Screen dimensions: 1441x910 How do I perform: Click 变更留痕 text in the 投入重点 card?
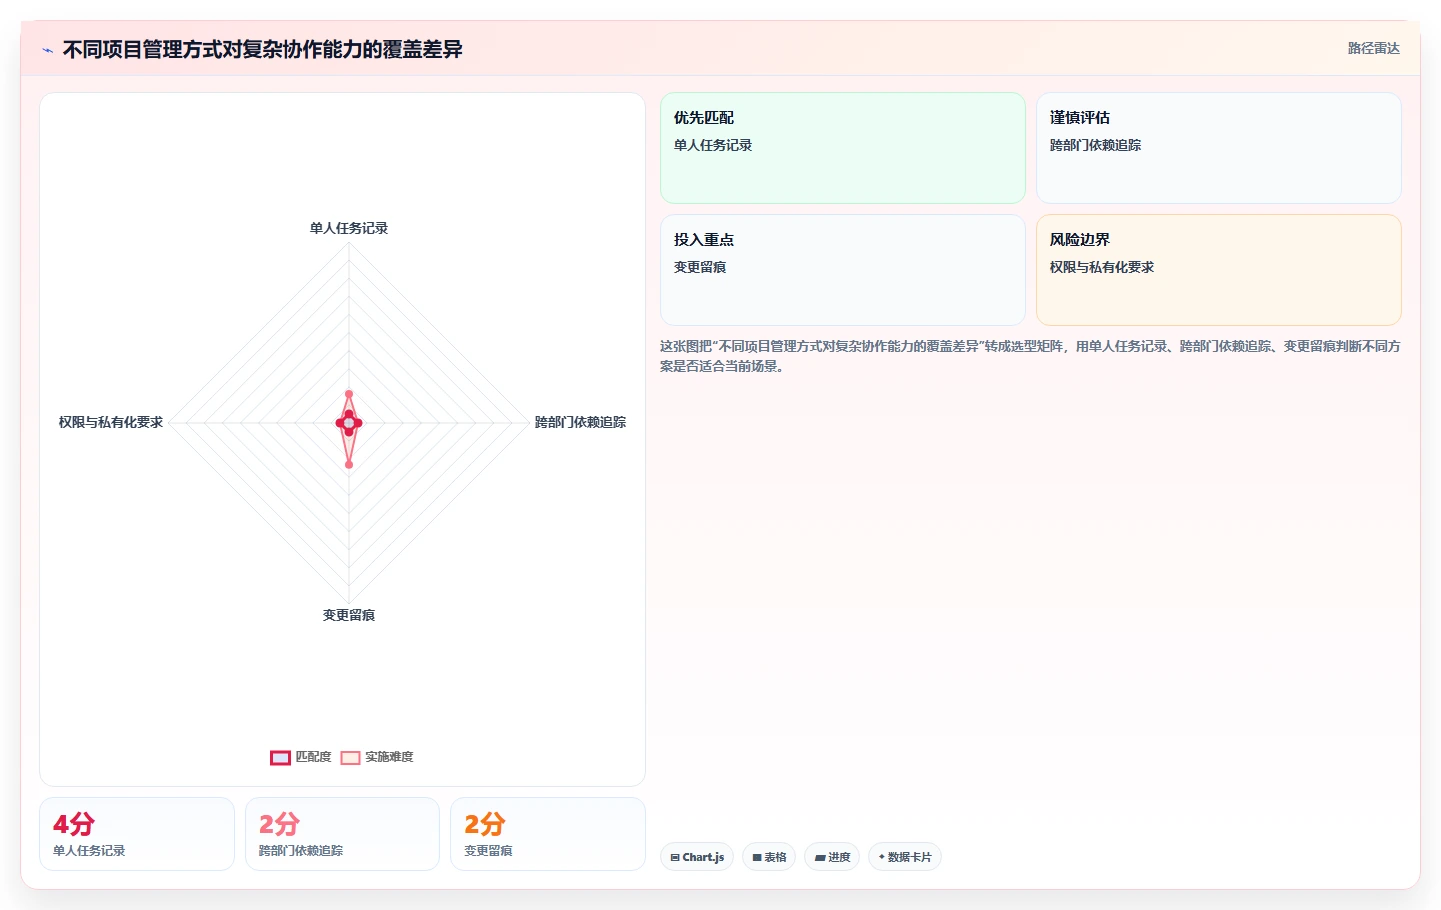[700, 267]
